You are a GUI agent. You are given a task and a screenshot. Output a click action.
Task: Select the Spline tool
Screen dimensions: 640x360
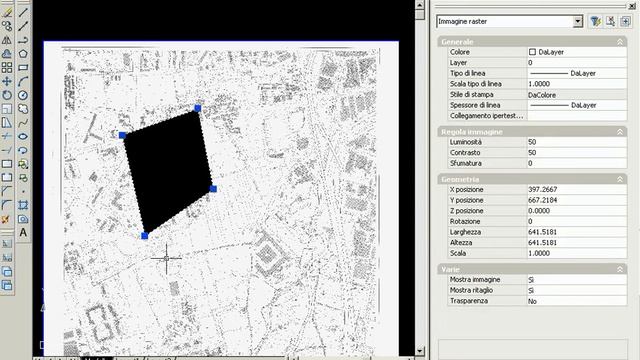(23, 122)
